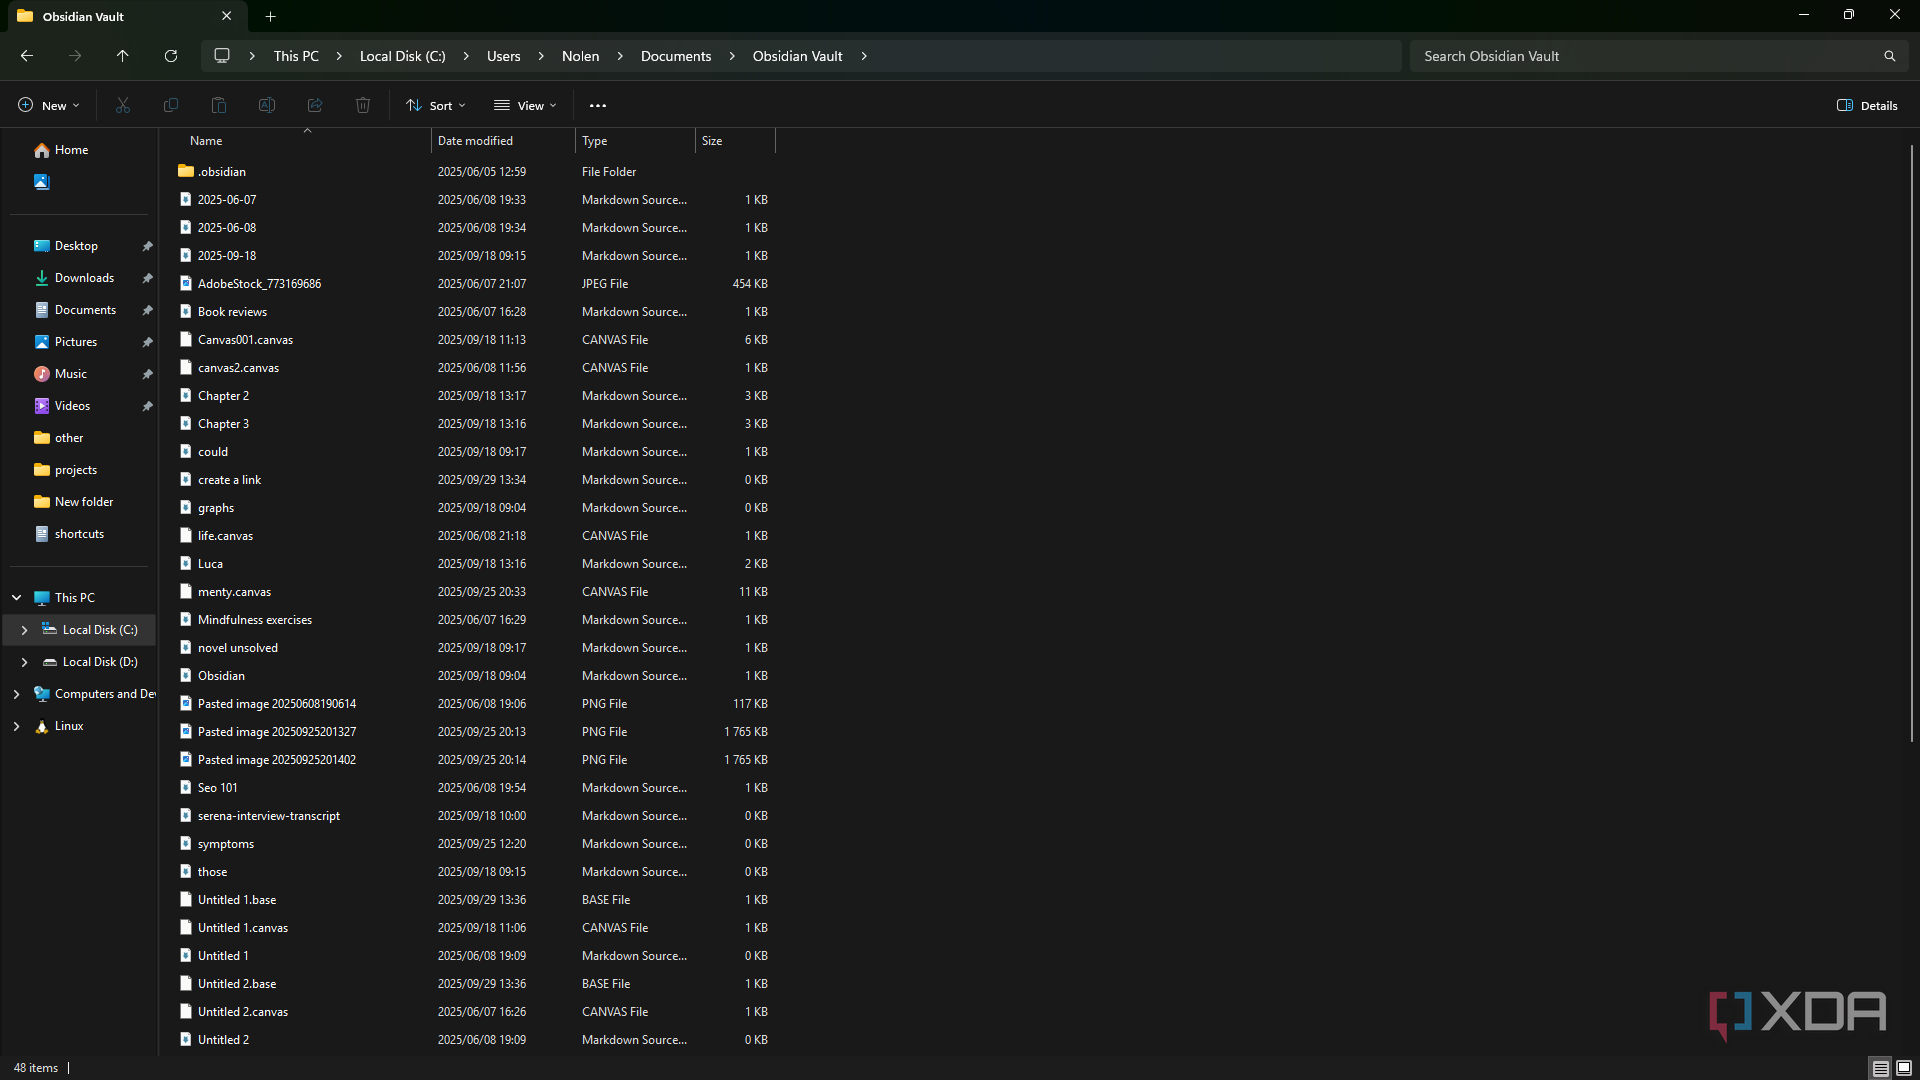This screenshot has width=1920, height=1080.
Task: Navigate to Local Disk (C:) breadcrumb
Action: [402, 56]
